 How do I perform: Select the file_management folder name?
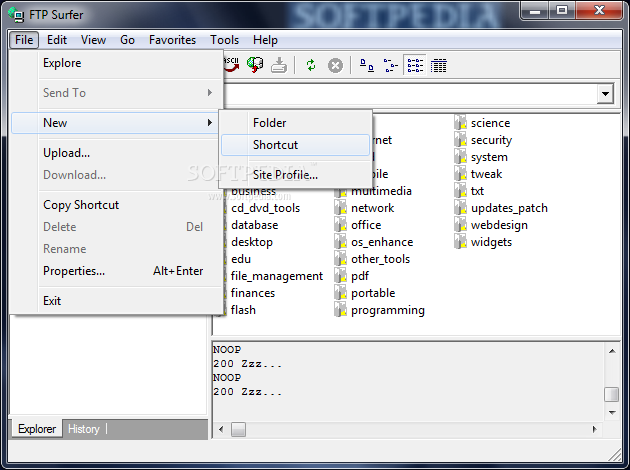277,276
